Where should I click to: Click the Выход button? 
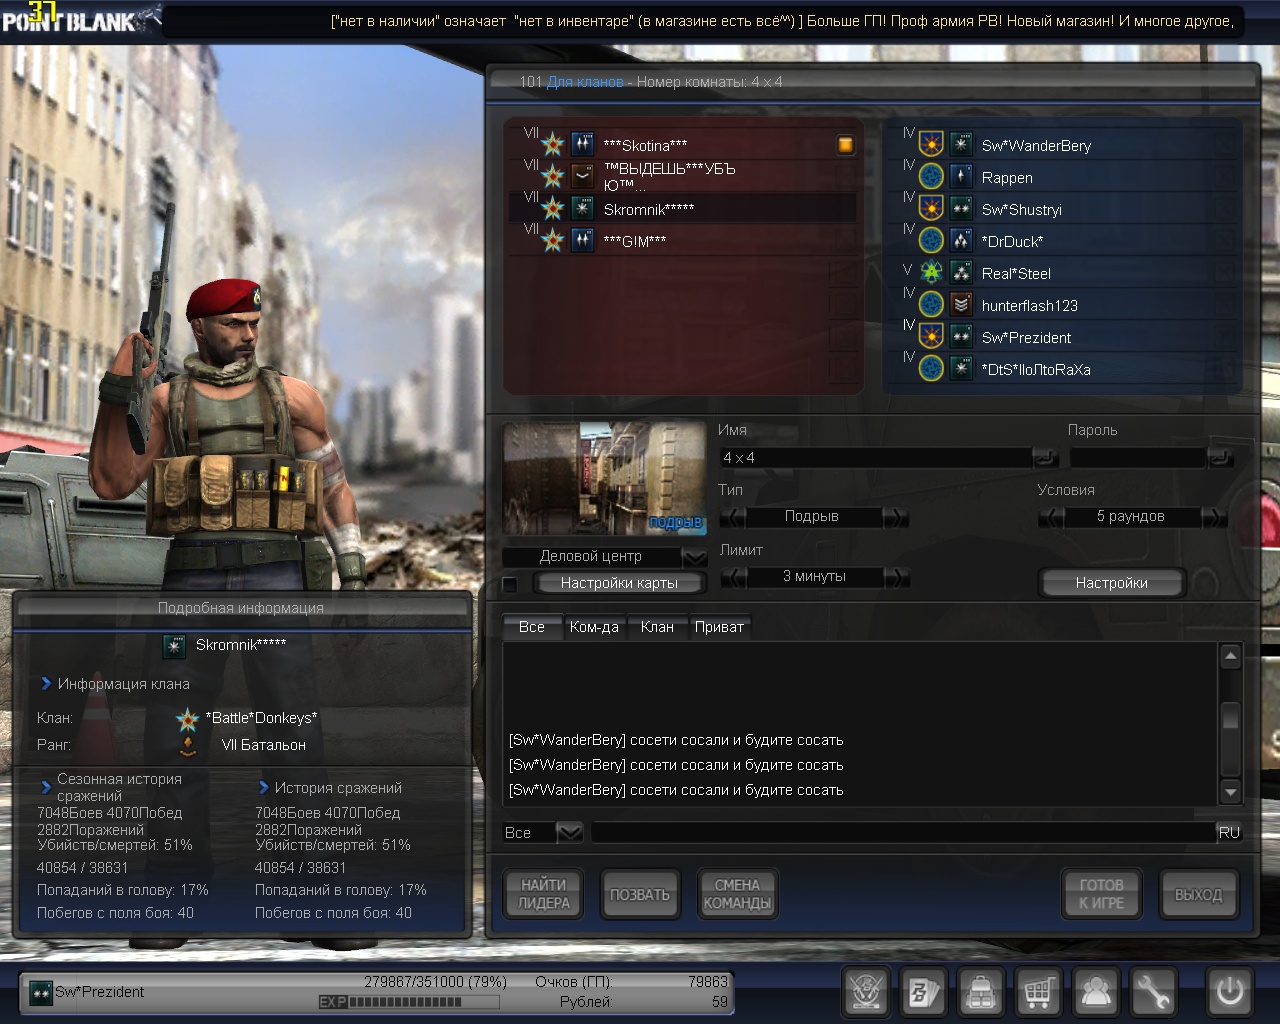[1198, 894]
